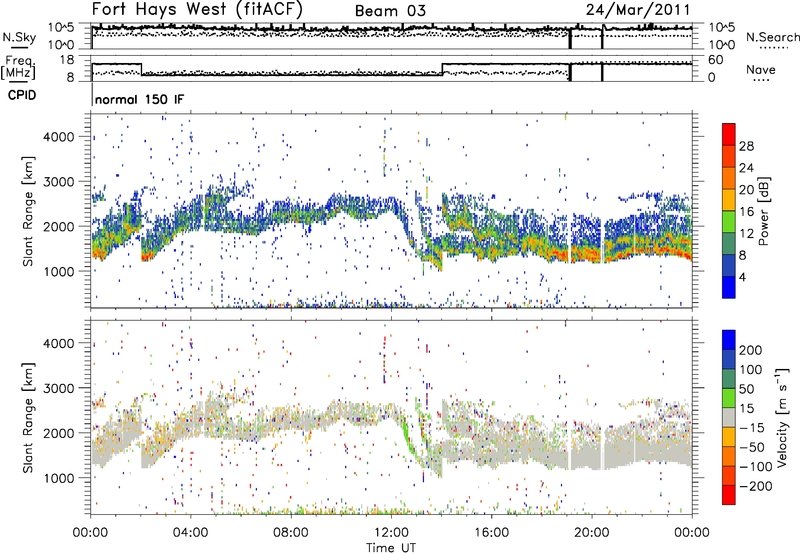Click the '16:00' time axis label
This screenshot has height=554, width=800.
coord(491,533)
